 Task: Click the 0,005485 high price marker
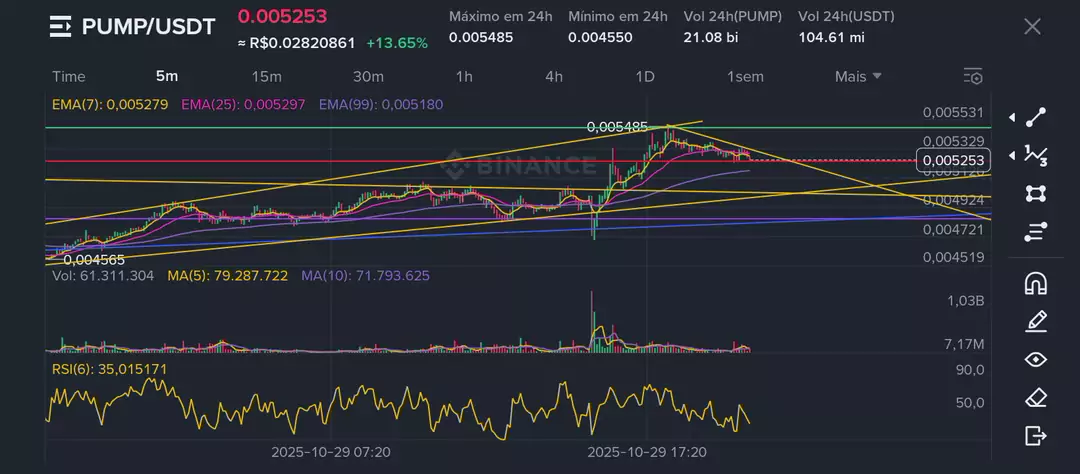(617, 127)
